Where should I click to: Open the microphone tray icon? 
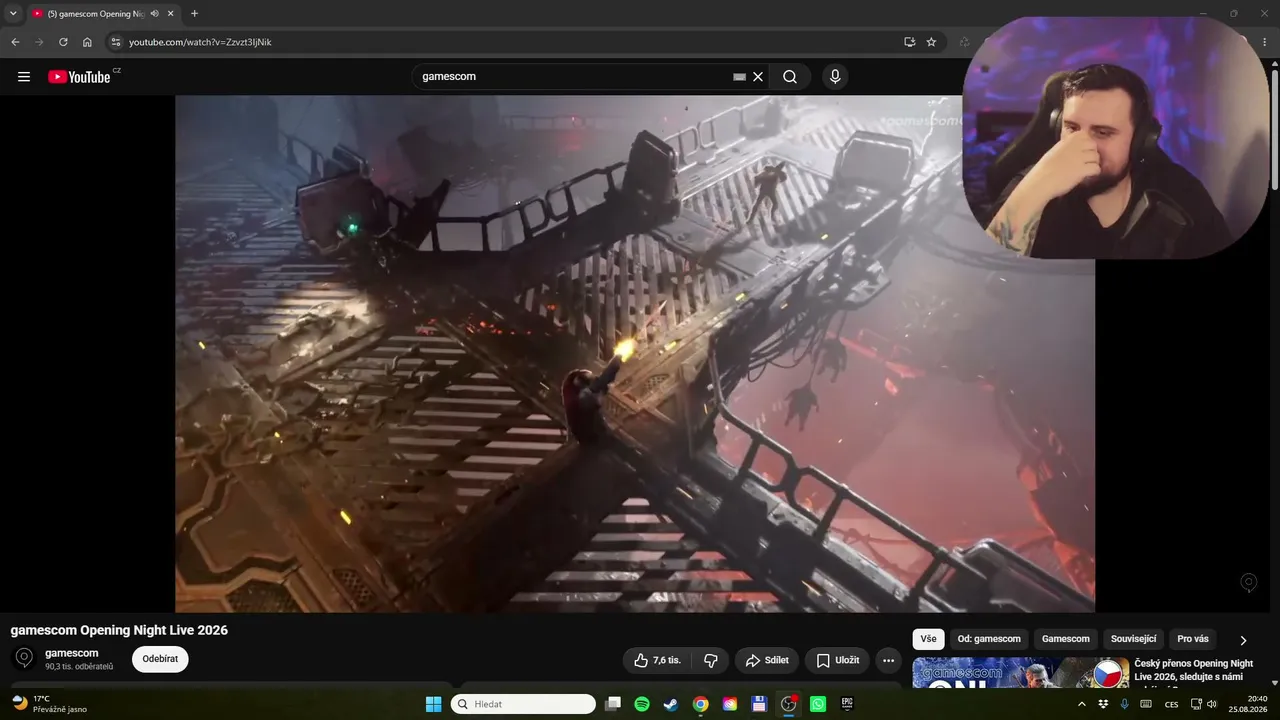click(1125, 704)
